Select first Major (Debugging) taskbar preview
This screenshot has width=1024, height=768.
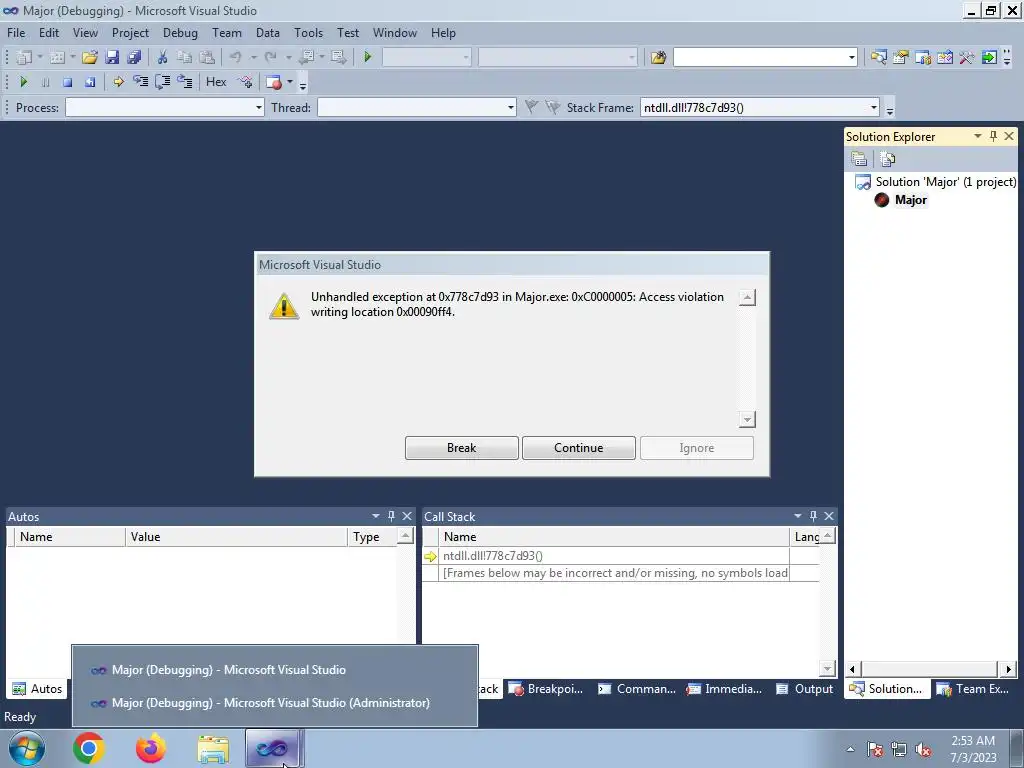(274, 669)
